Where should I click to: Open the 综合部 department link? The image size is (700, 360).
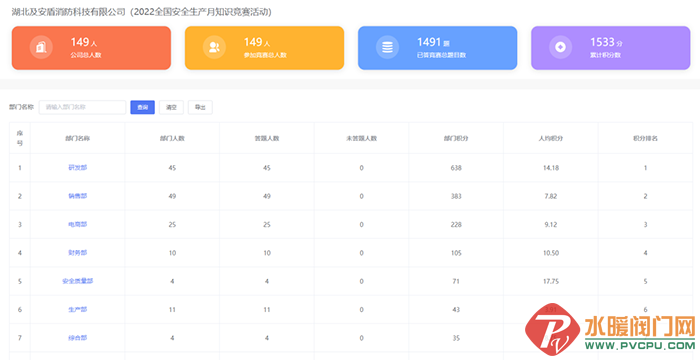click(x=78, y=338)
